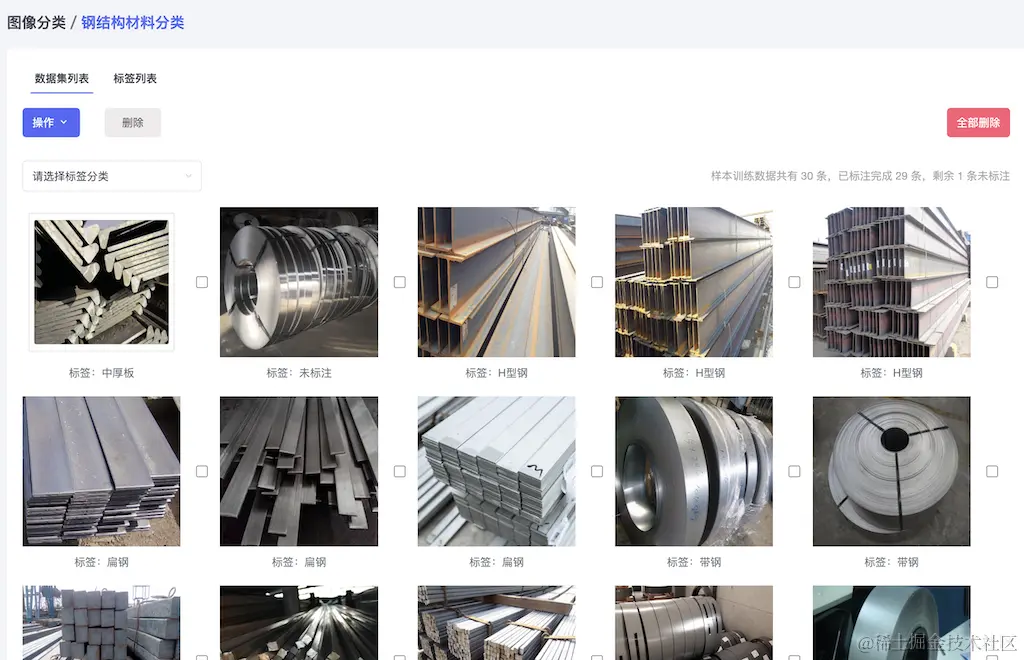Open the flat-laid coil with black straps image
This screenshot has height=660, width=1024.
click(891, 471)
